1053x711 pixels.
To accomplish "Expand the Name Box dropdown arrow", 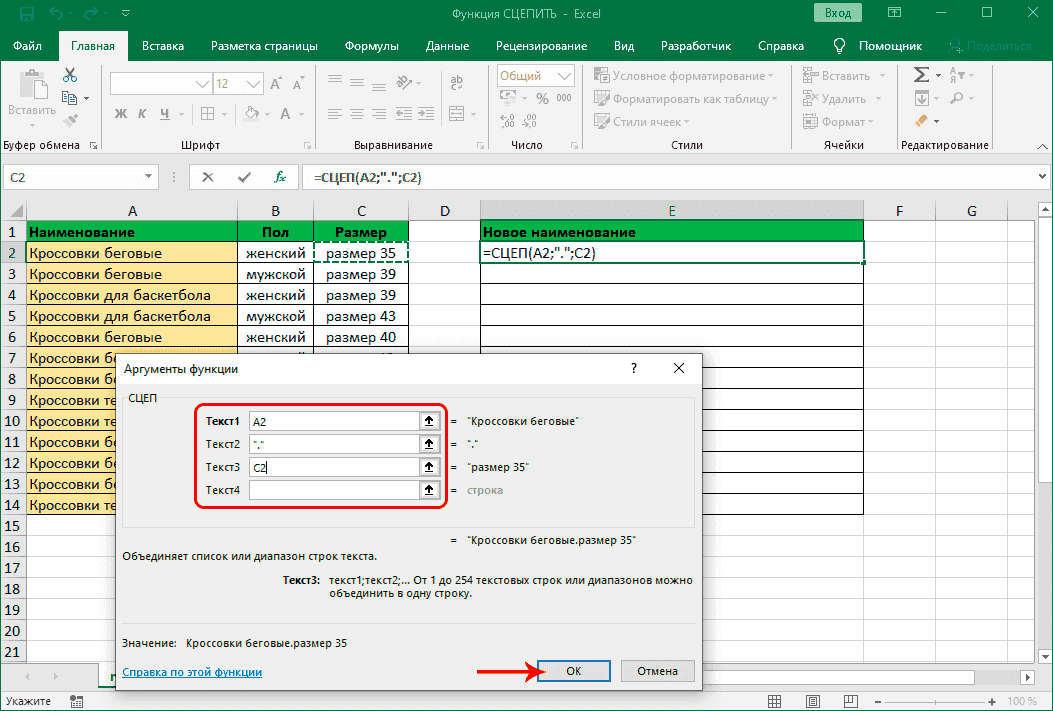I will pos(149,177).
